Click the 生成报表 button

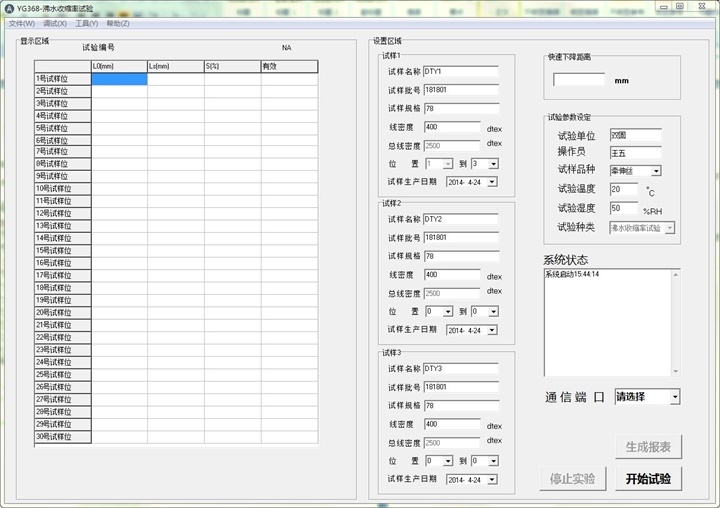pos(648,446)
